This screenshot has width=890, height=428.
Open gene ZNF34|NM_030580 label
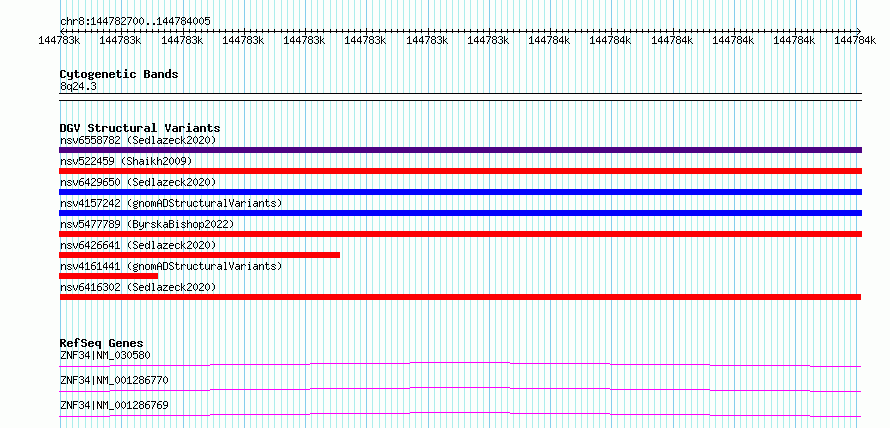(x=105, y=356)
